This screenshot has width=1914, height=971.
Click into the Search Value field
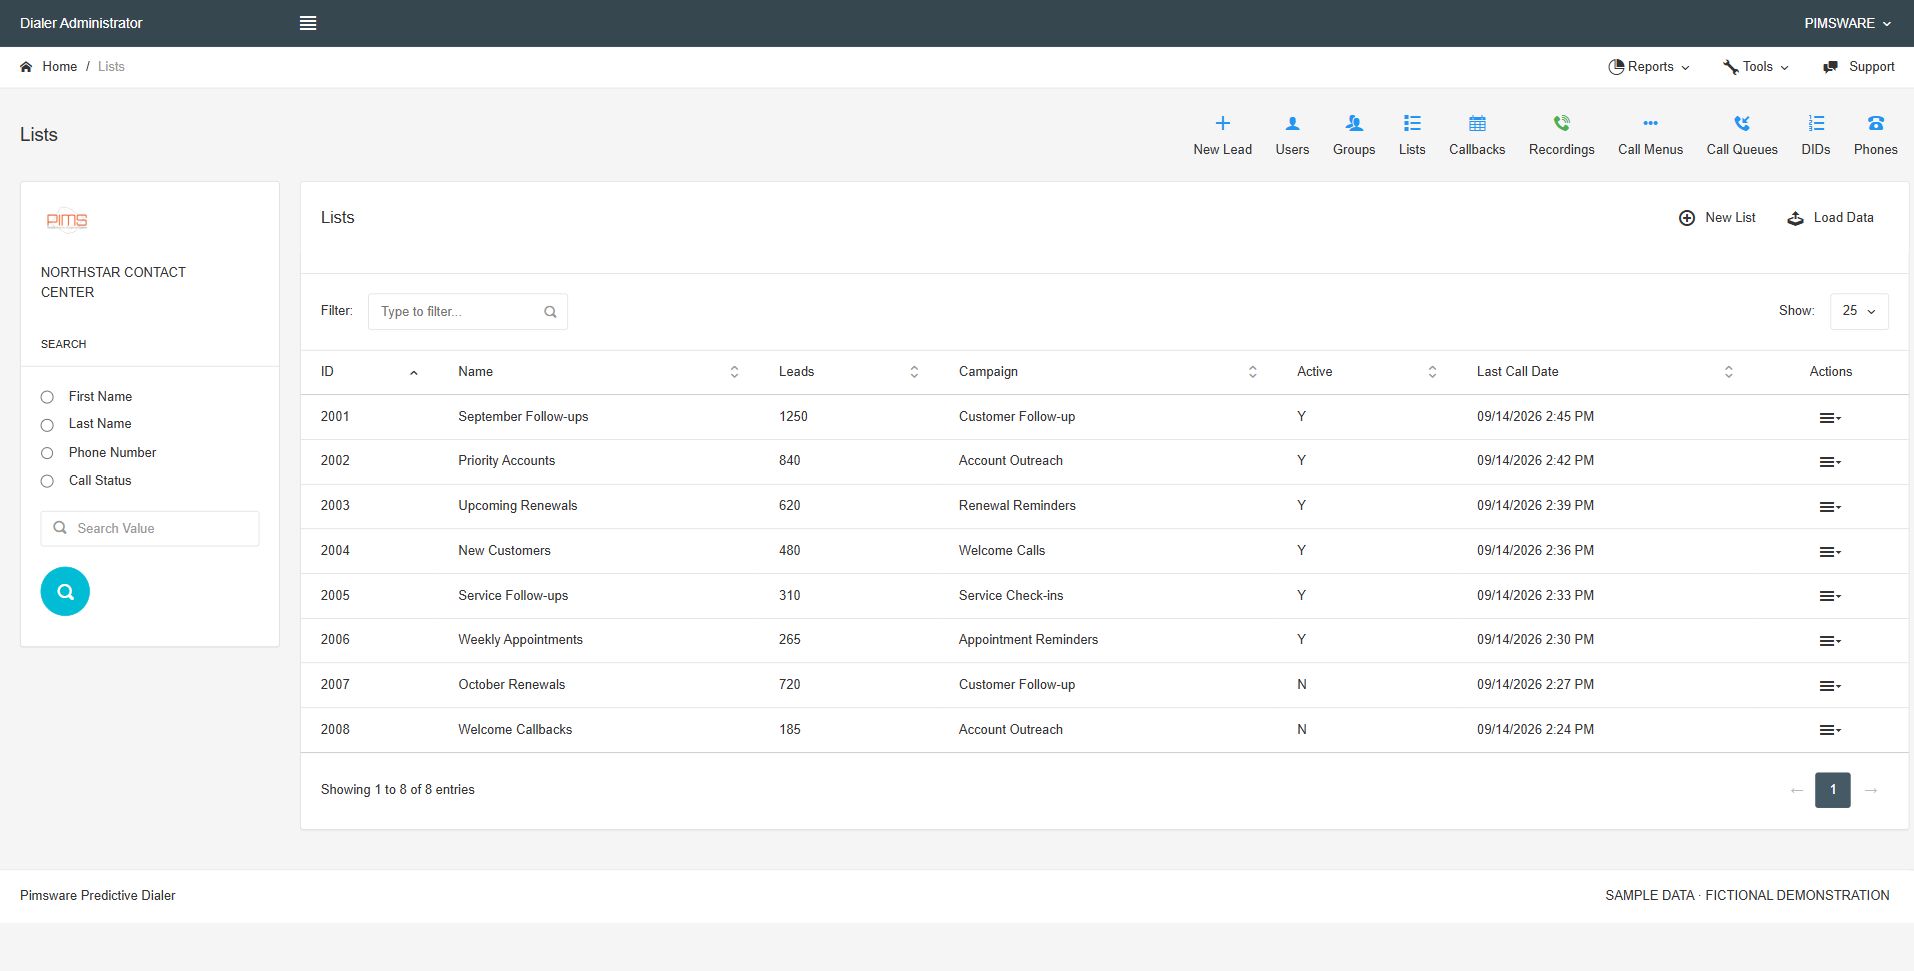point(150,528)
